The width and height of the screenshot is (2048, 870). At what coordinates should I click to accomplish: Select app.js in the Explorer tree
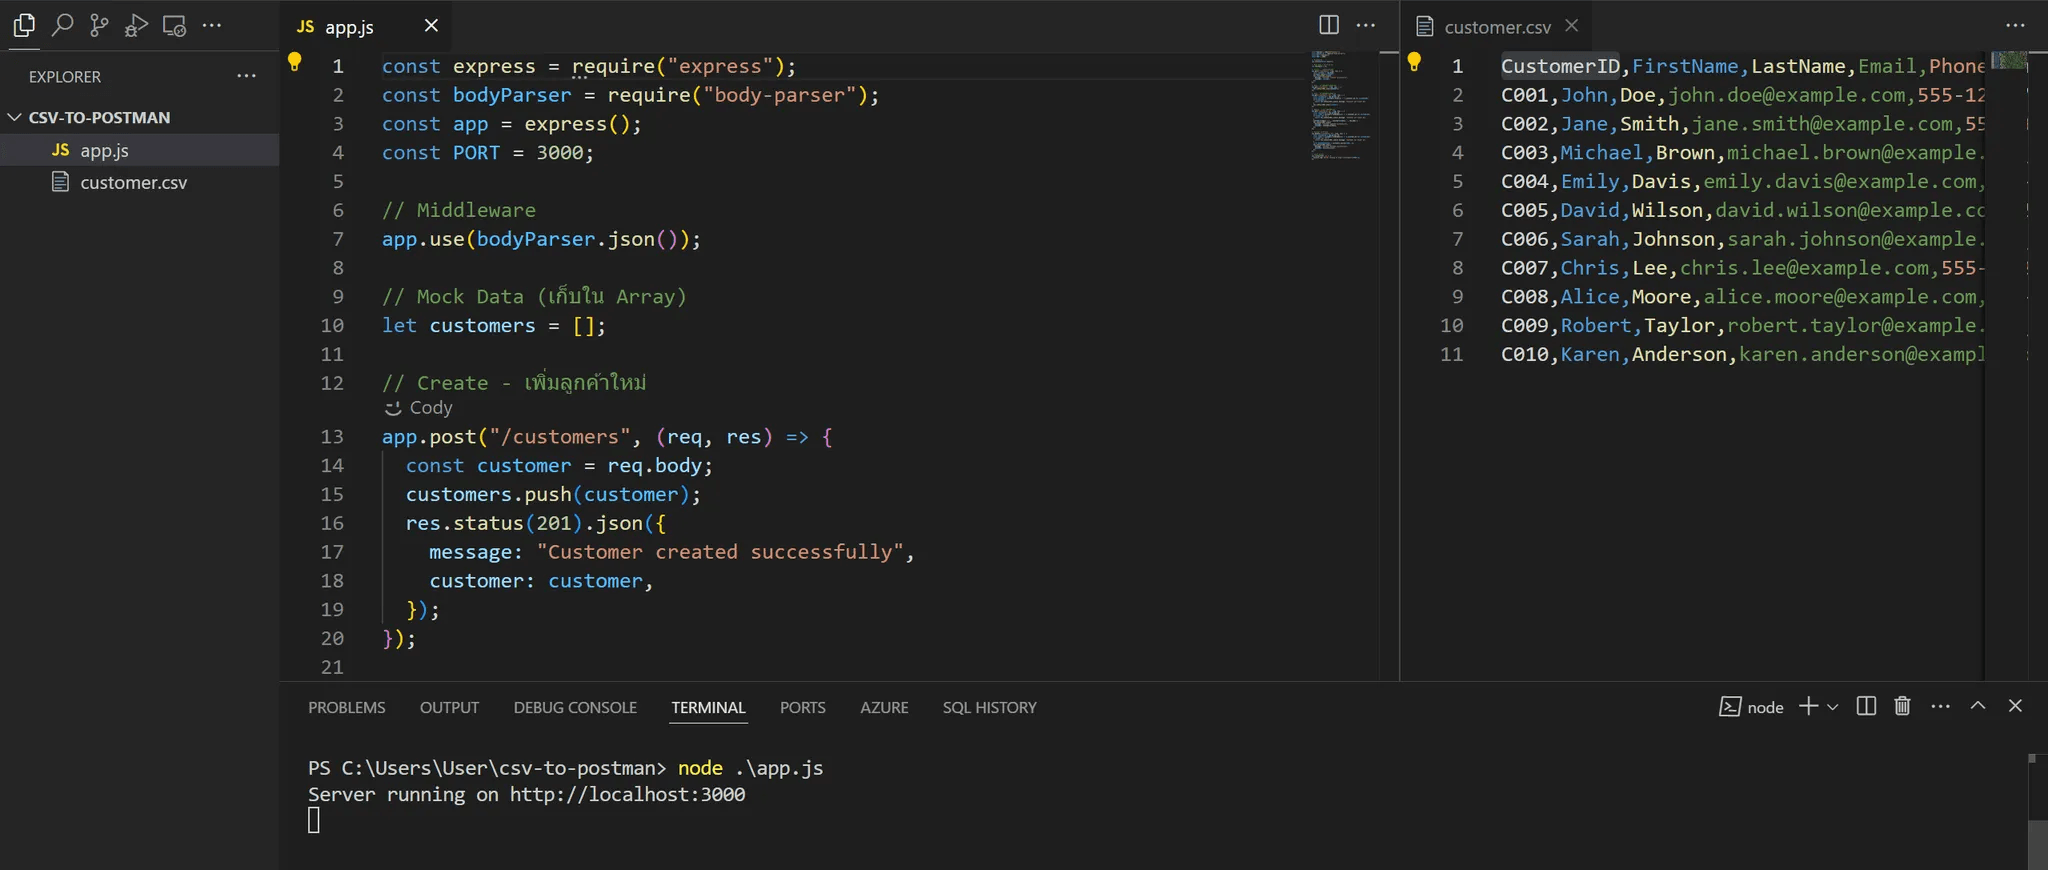[140, 150]
